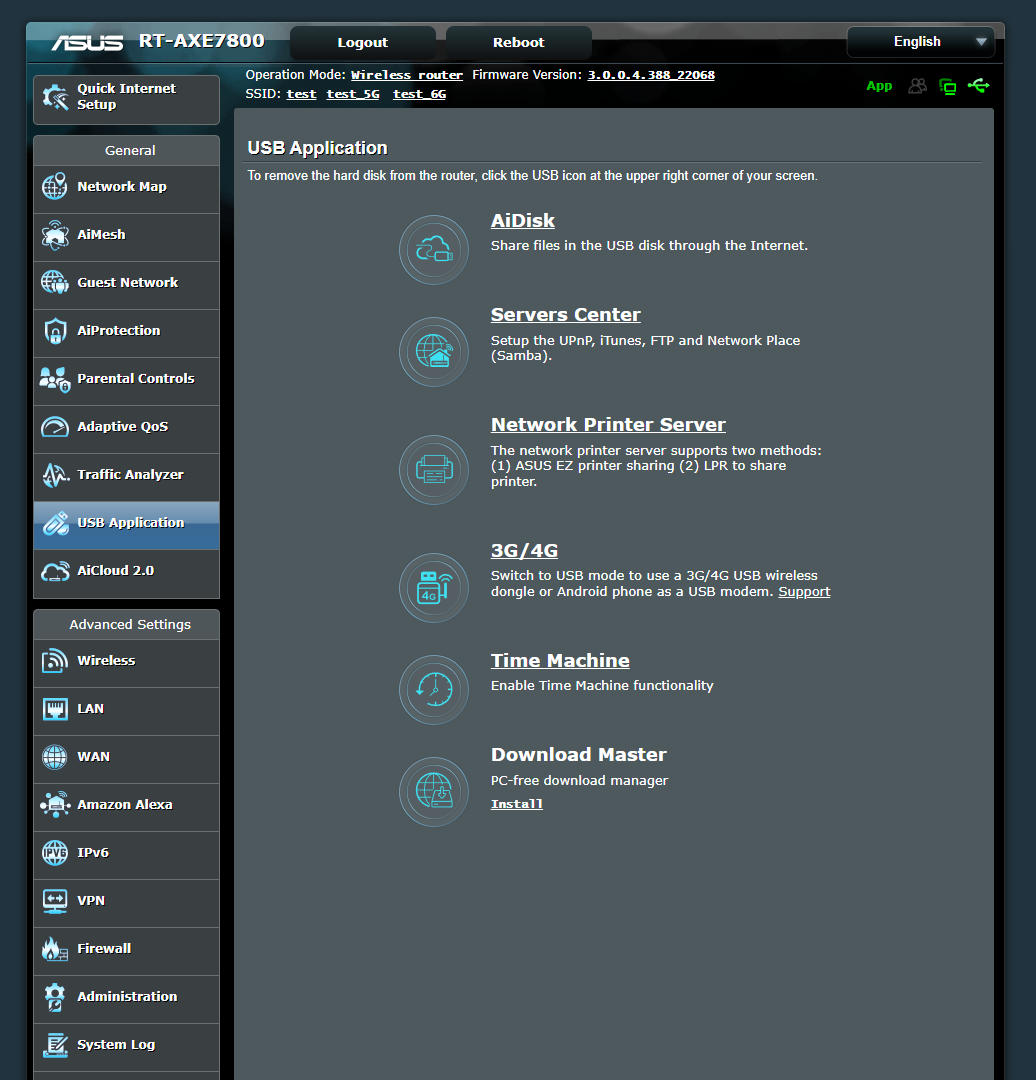Image resolution: width=1036 pixels, height=1080 pixels.
Task: Click the Reboot button
Action: pyautogui.click(x=519, y=43)
